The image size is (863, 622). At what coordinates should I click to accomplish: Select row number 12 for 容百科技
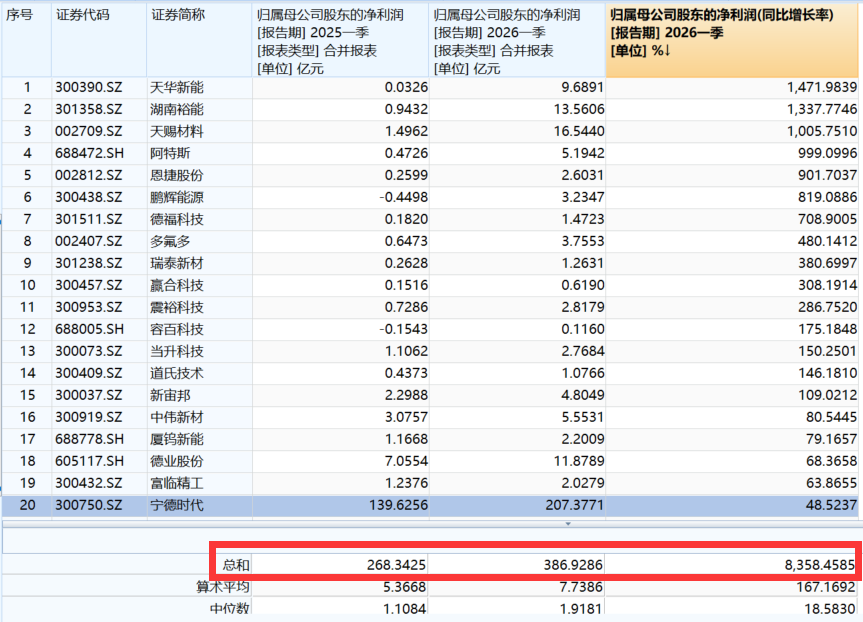26,329
